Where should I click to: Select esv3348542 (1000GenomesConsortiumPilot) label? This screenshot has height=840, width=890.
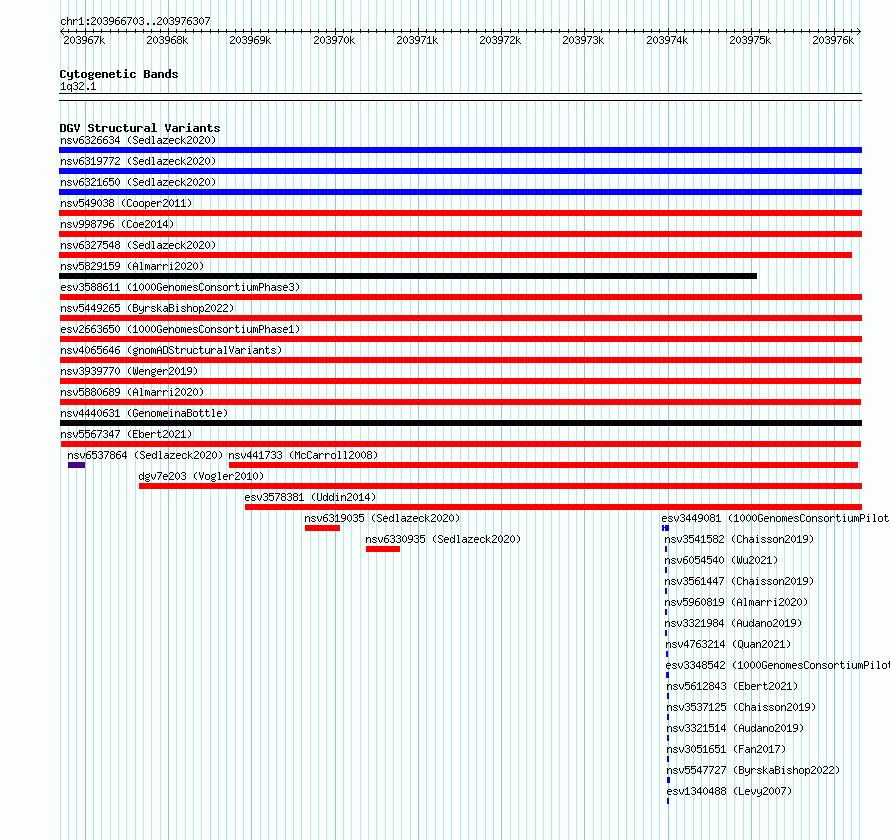click(778, 665)
